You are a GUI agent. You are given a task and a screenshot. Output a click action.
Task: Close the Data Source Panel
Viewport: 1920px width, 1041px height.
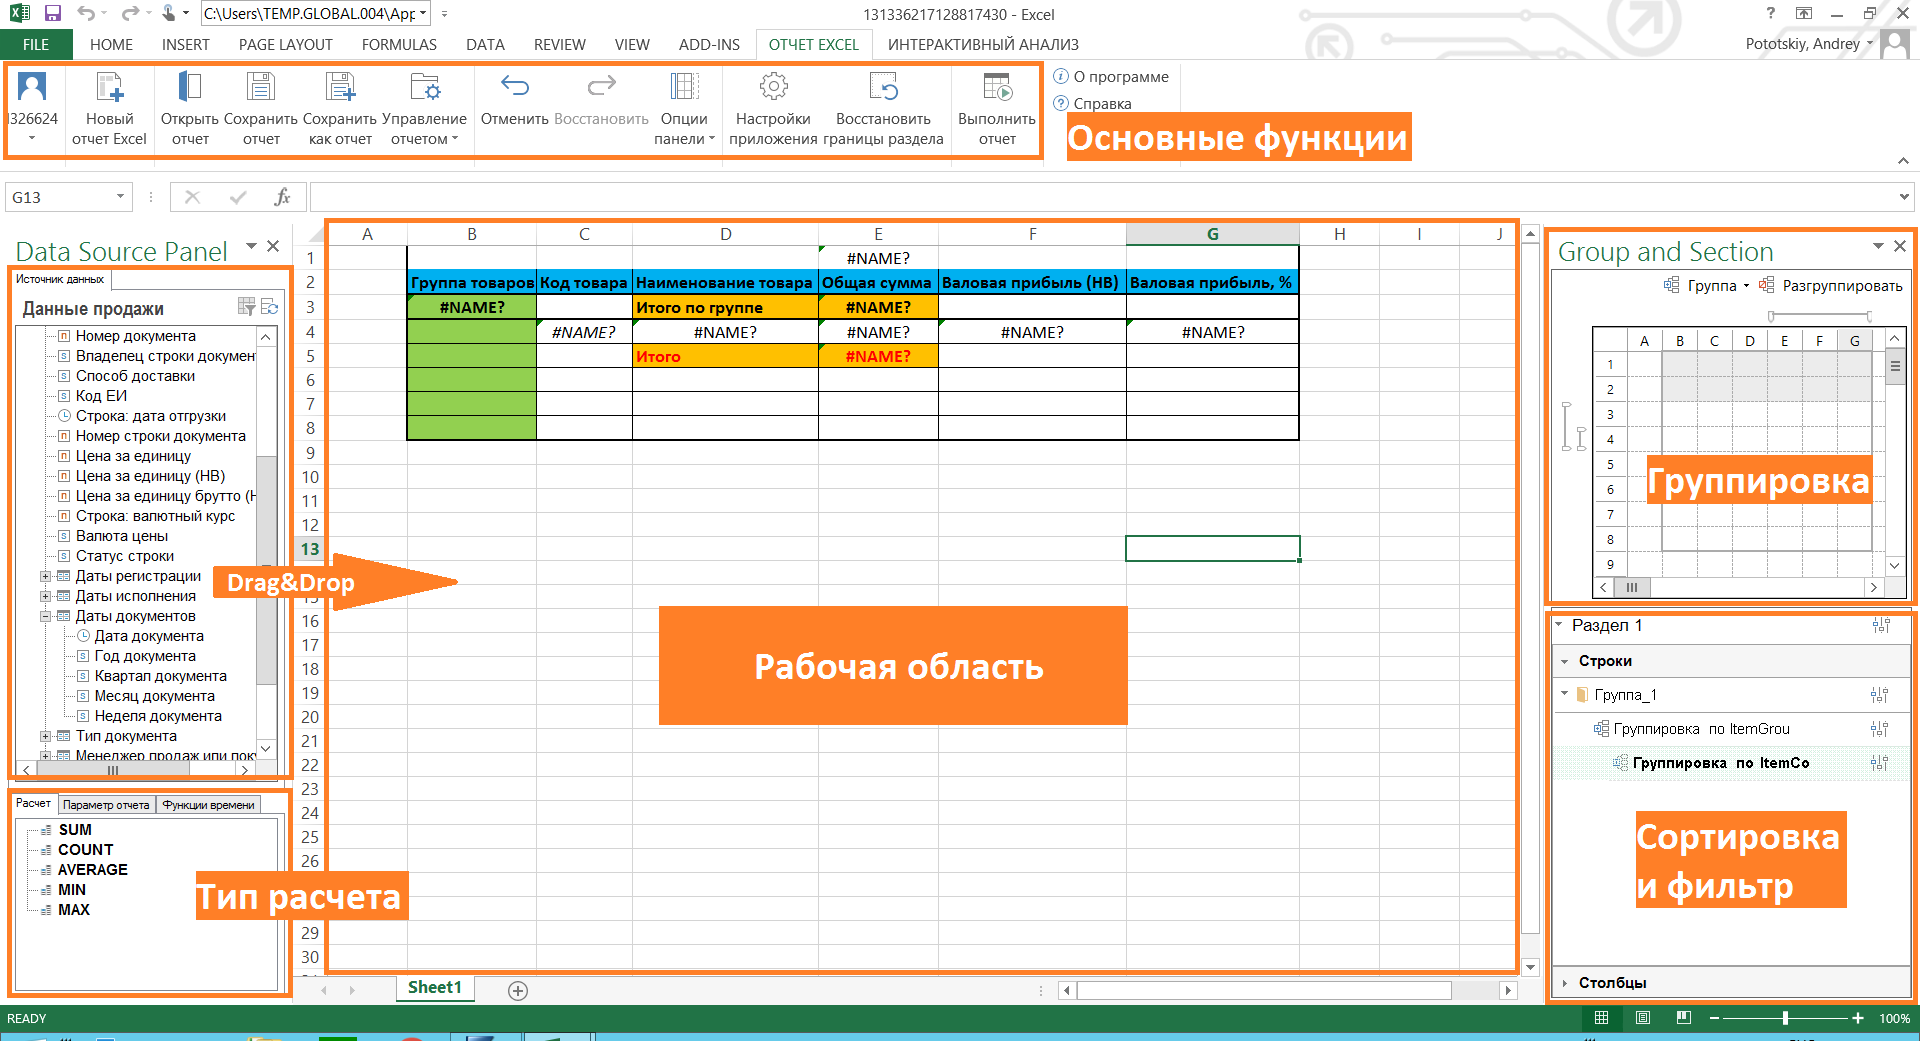pyautogui.click(x=273, y=246)
